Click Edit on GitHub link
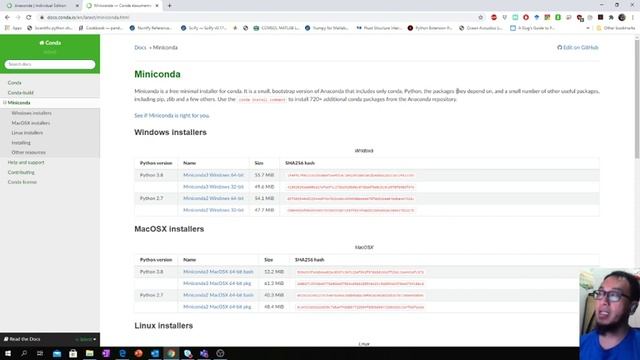This screenshot has width=640, height=360. [578, 48]
